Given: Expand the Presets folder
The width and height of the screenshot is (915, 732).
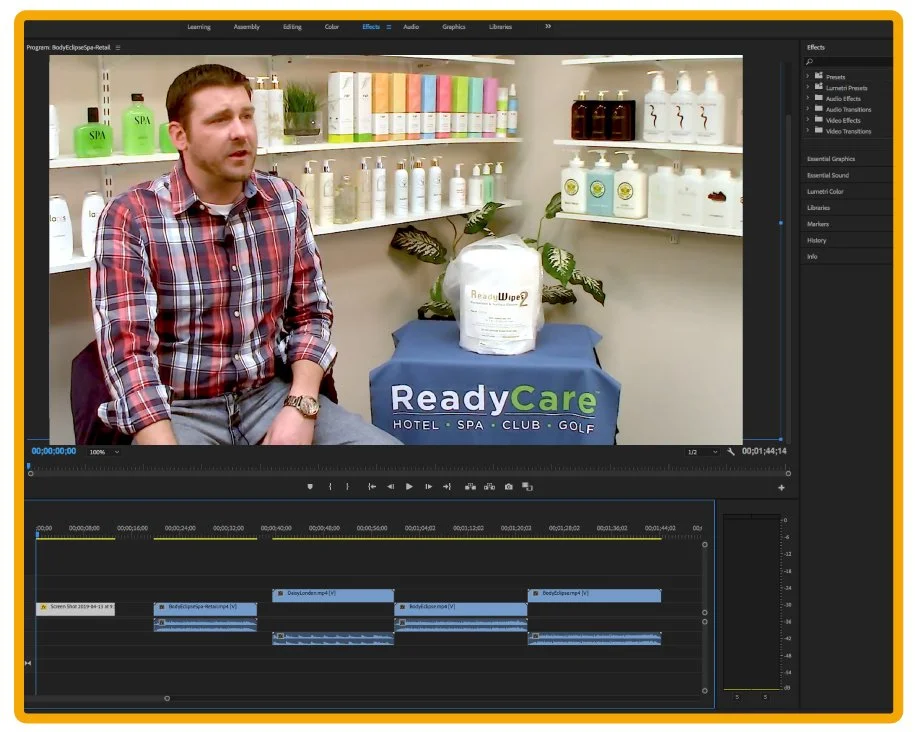Looking at the screenshot, I should coord(808,76).
